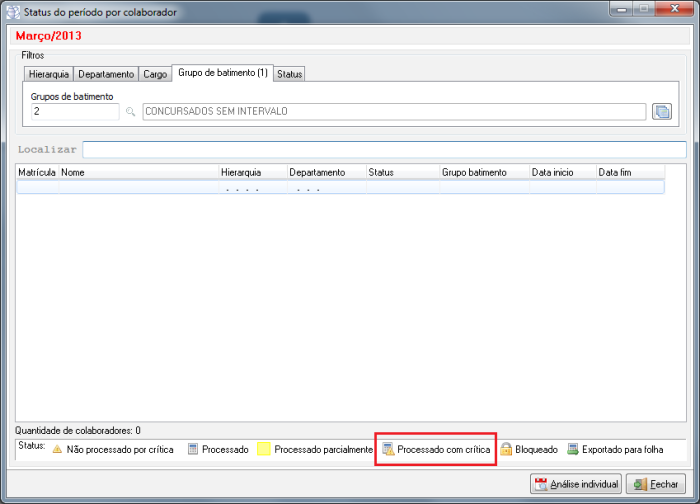Click the 'Exportado para folha' icon
This screenshot has height=504, width=700.
[573, 450]
